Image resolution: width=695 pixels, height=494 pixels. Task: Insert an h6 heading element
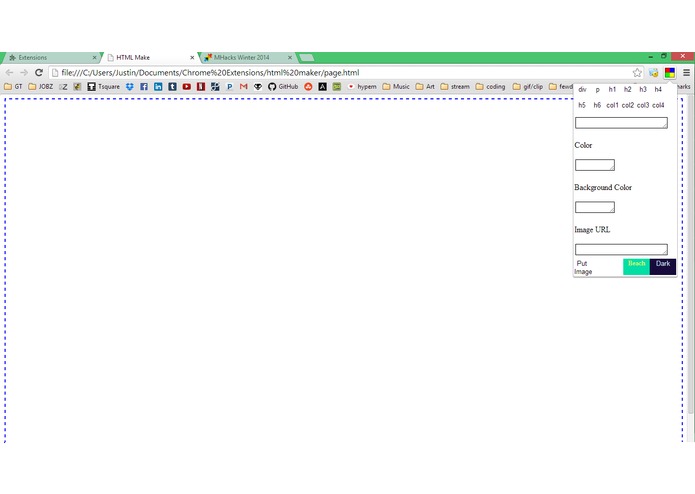point(597,105)
